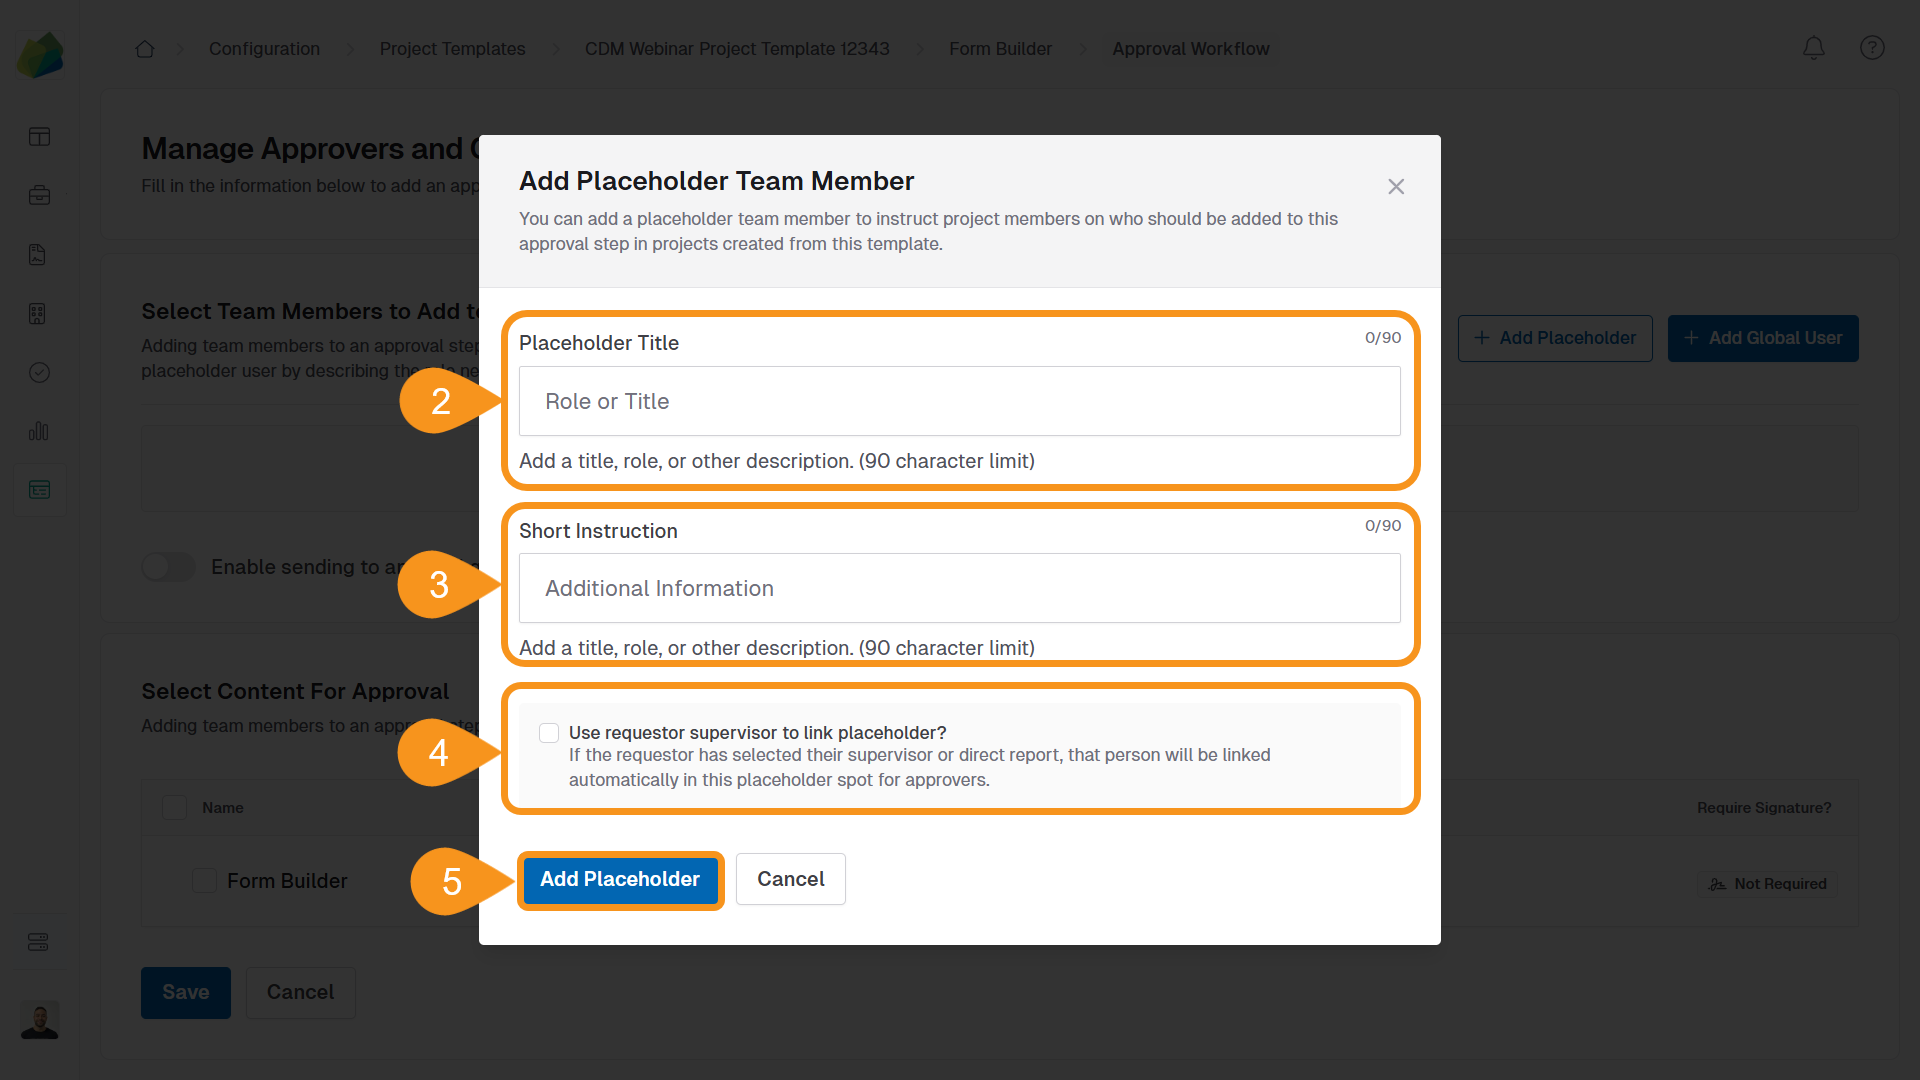1920x1080 pixels.
Task: Open your profile avatar at sidebar bottom
Action: pyautogui.click(x=39, y=1020)
